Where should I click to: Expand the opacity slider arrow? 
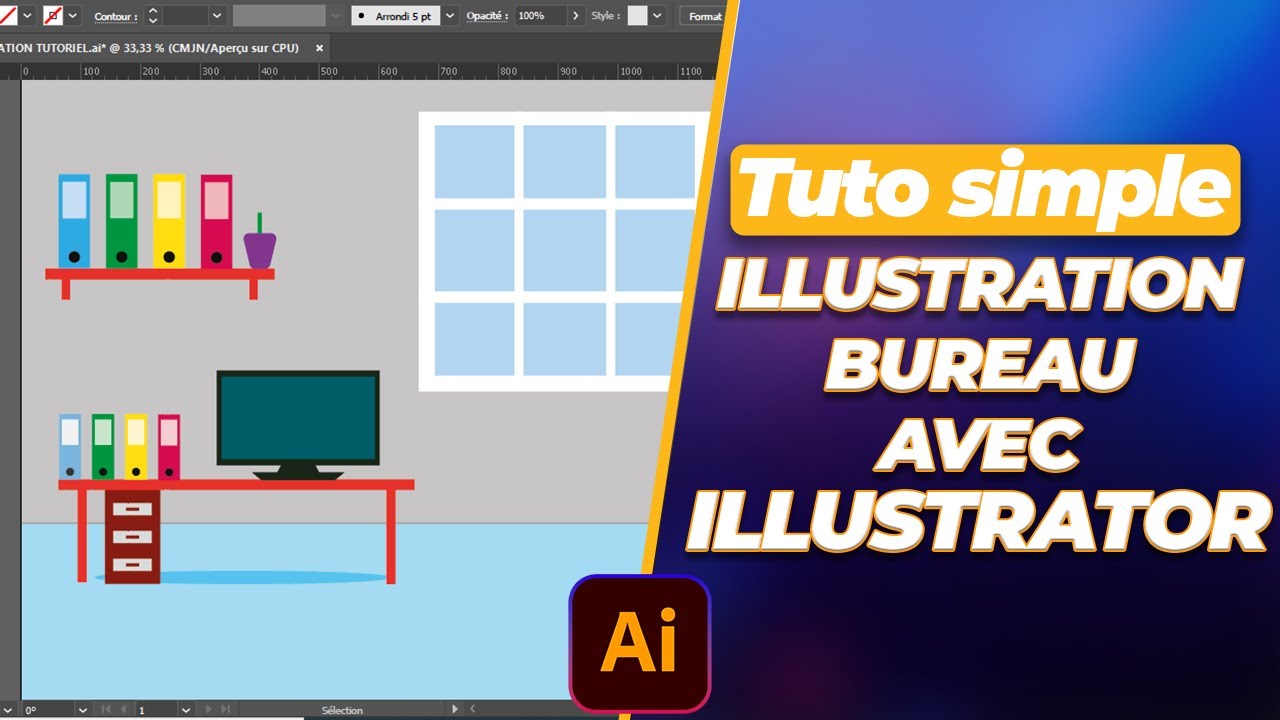(576, 16)
